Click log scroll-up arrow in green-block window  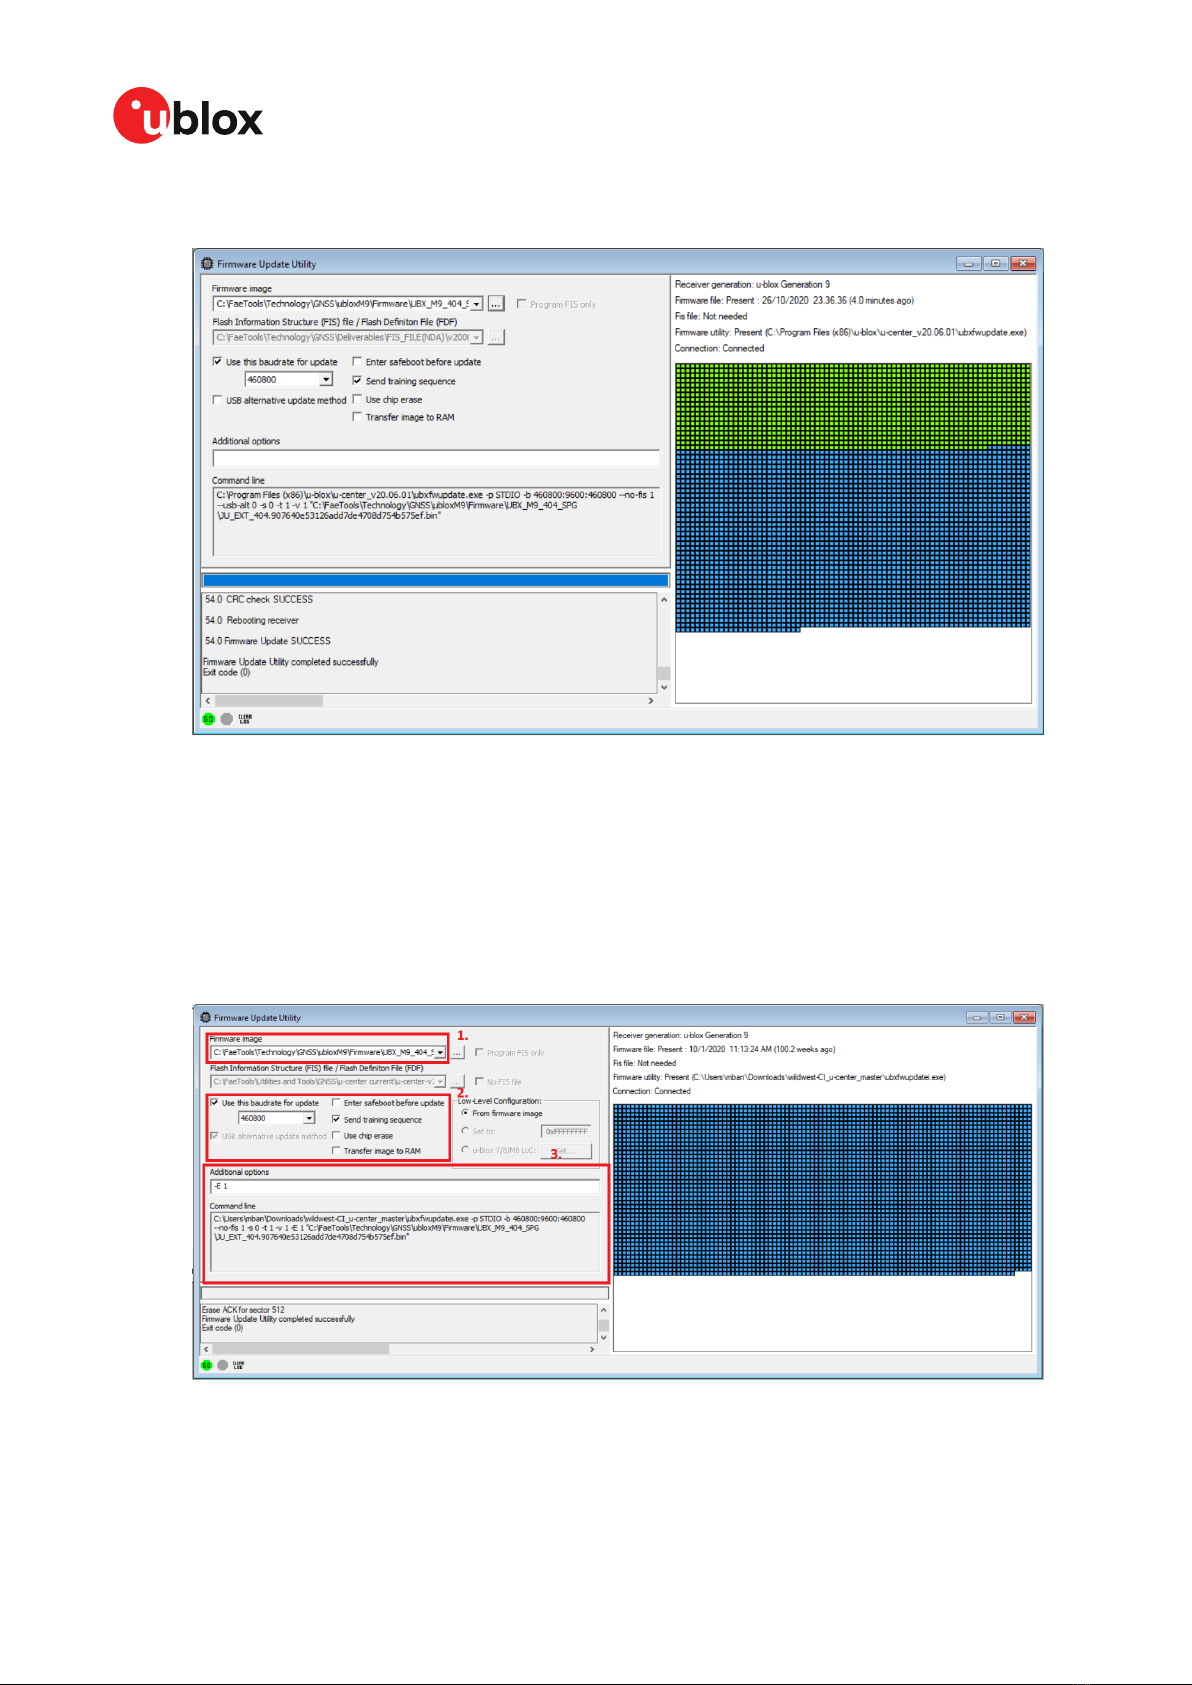coord(664,600)
